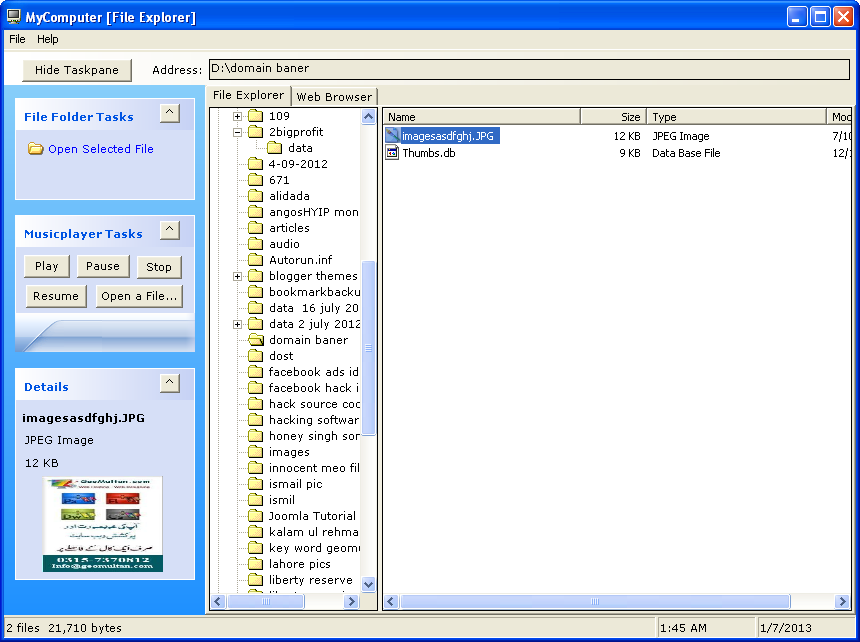Open the File menu
The height and width of the screenshot is (642, 860).
click(16, 39)
